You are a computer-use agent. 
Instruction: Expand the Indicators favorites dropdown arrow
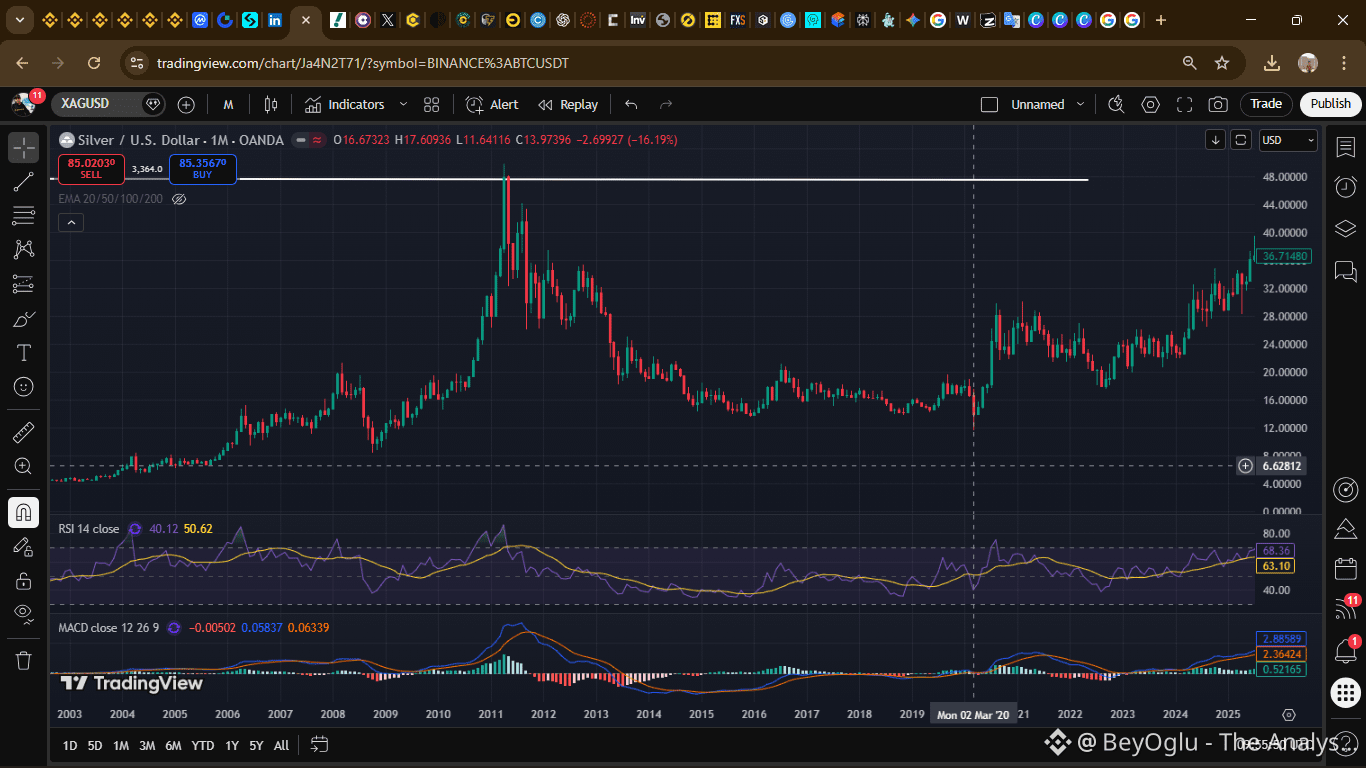point(403,104)
